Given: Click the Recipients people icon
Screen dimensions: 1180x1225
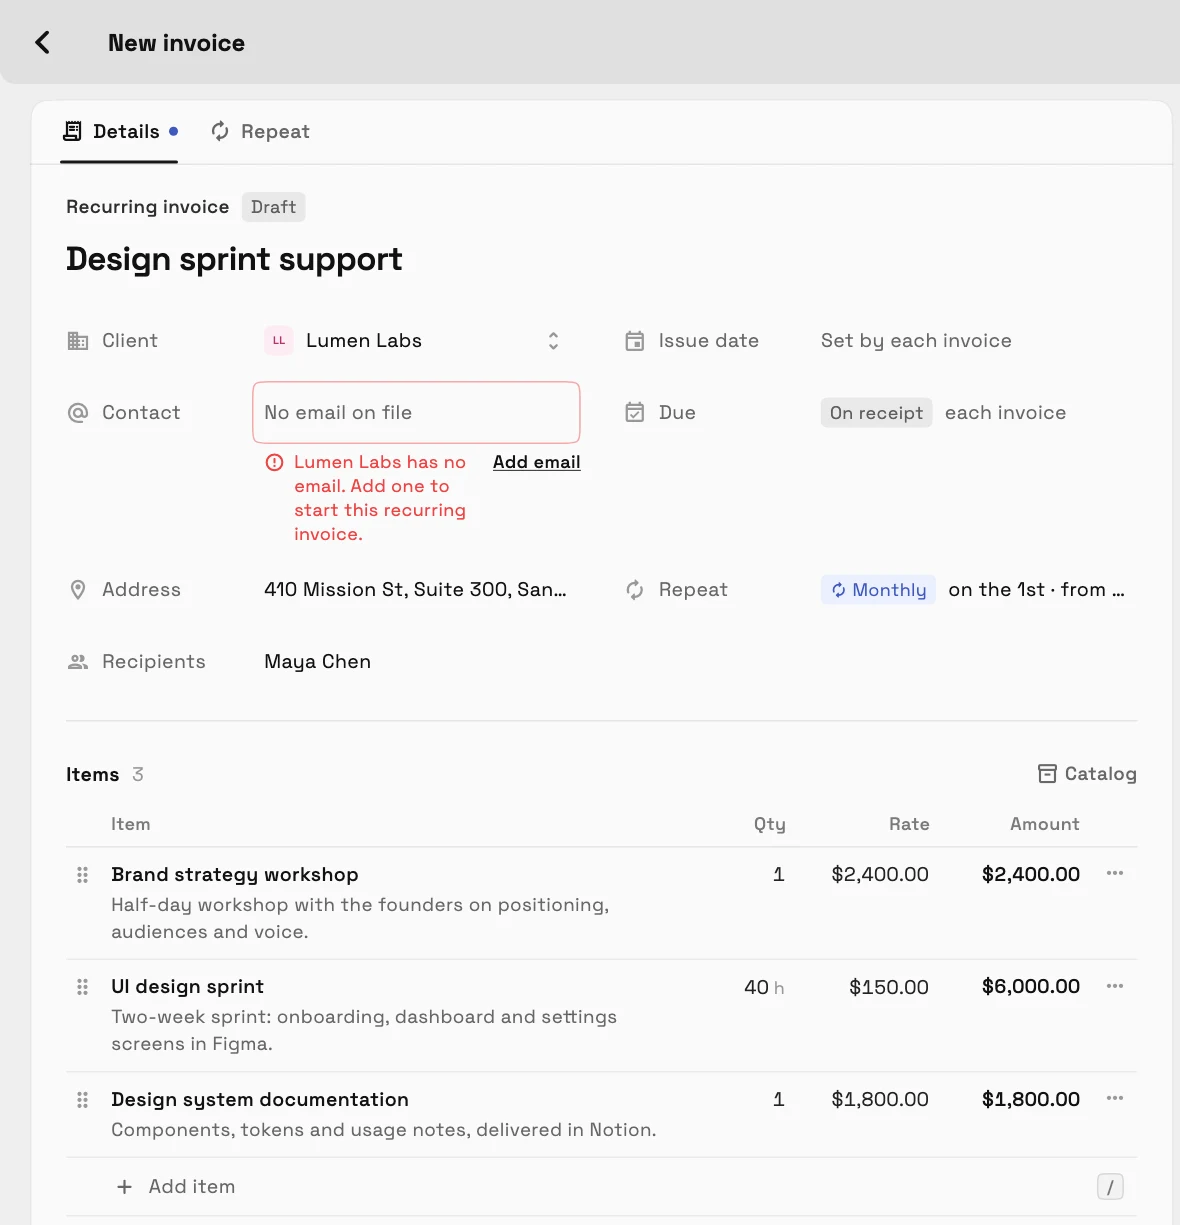Looking at the screenshot, I should tap(78, 662).
